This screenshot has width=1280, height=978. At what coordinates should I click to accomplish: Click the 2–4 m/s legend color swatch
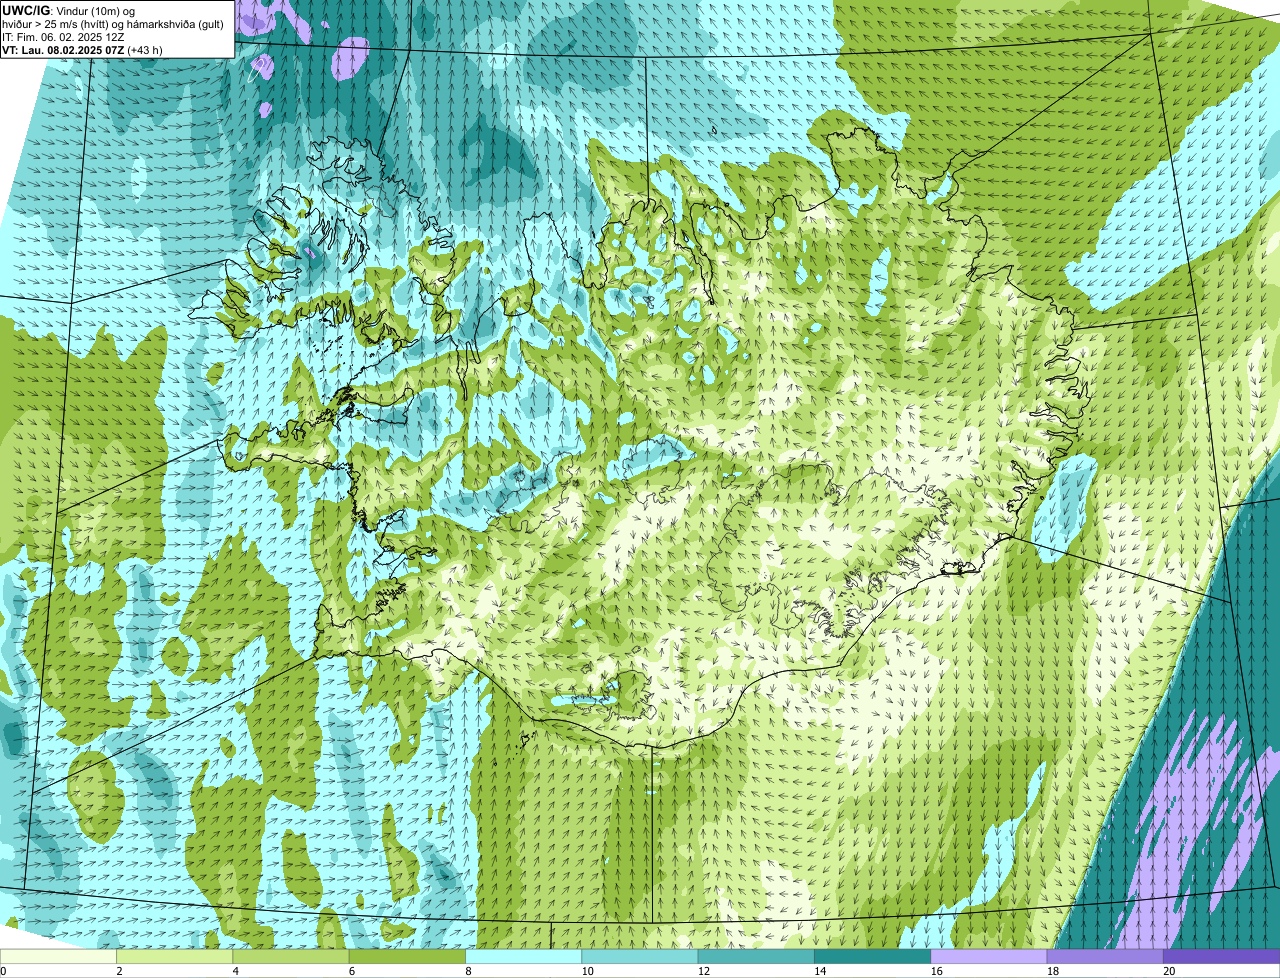pyautogui.click(x=175, y=956)
